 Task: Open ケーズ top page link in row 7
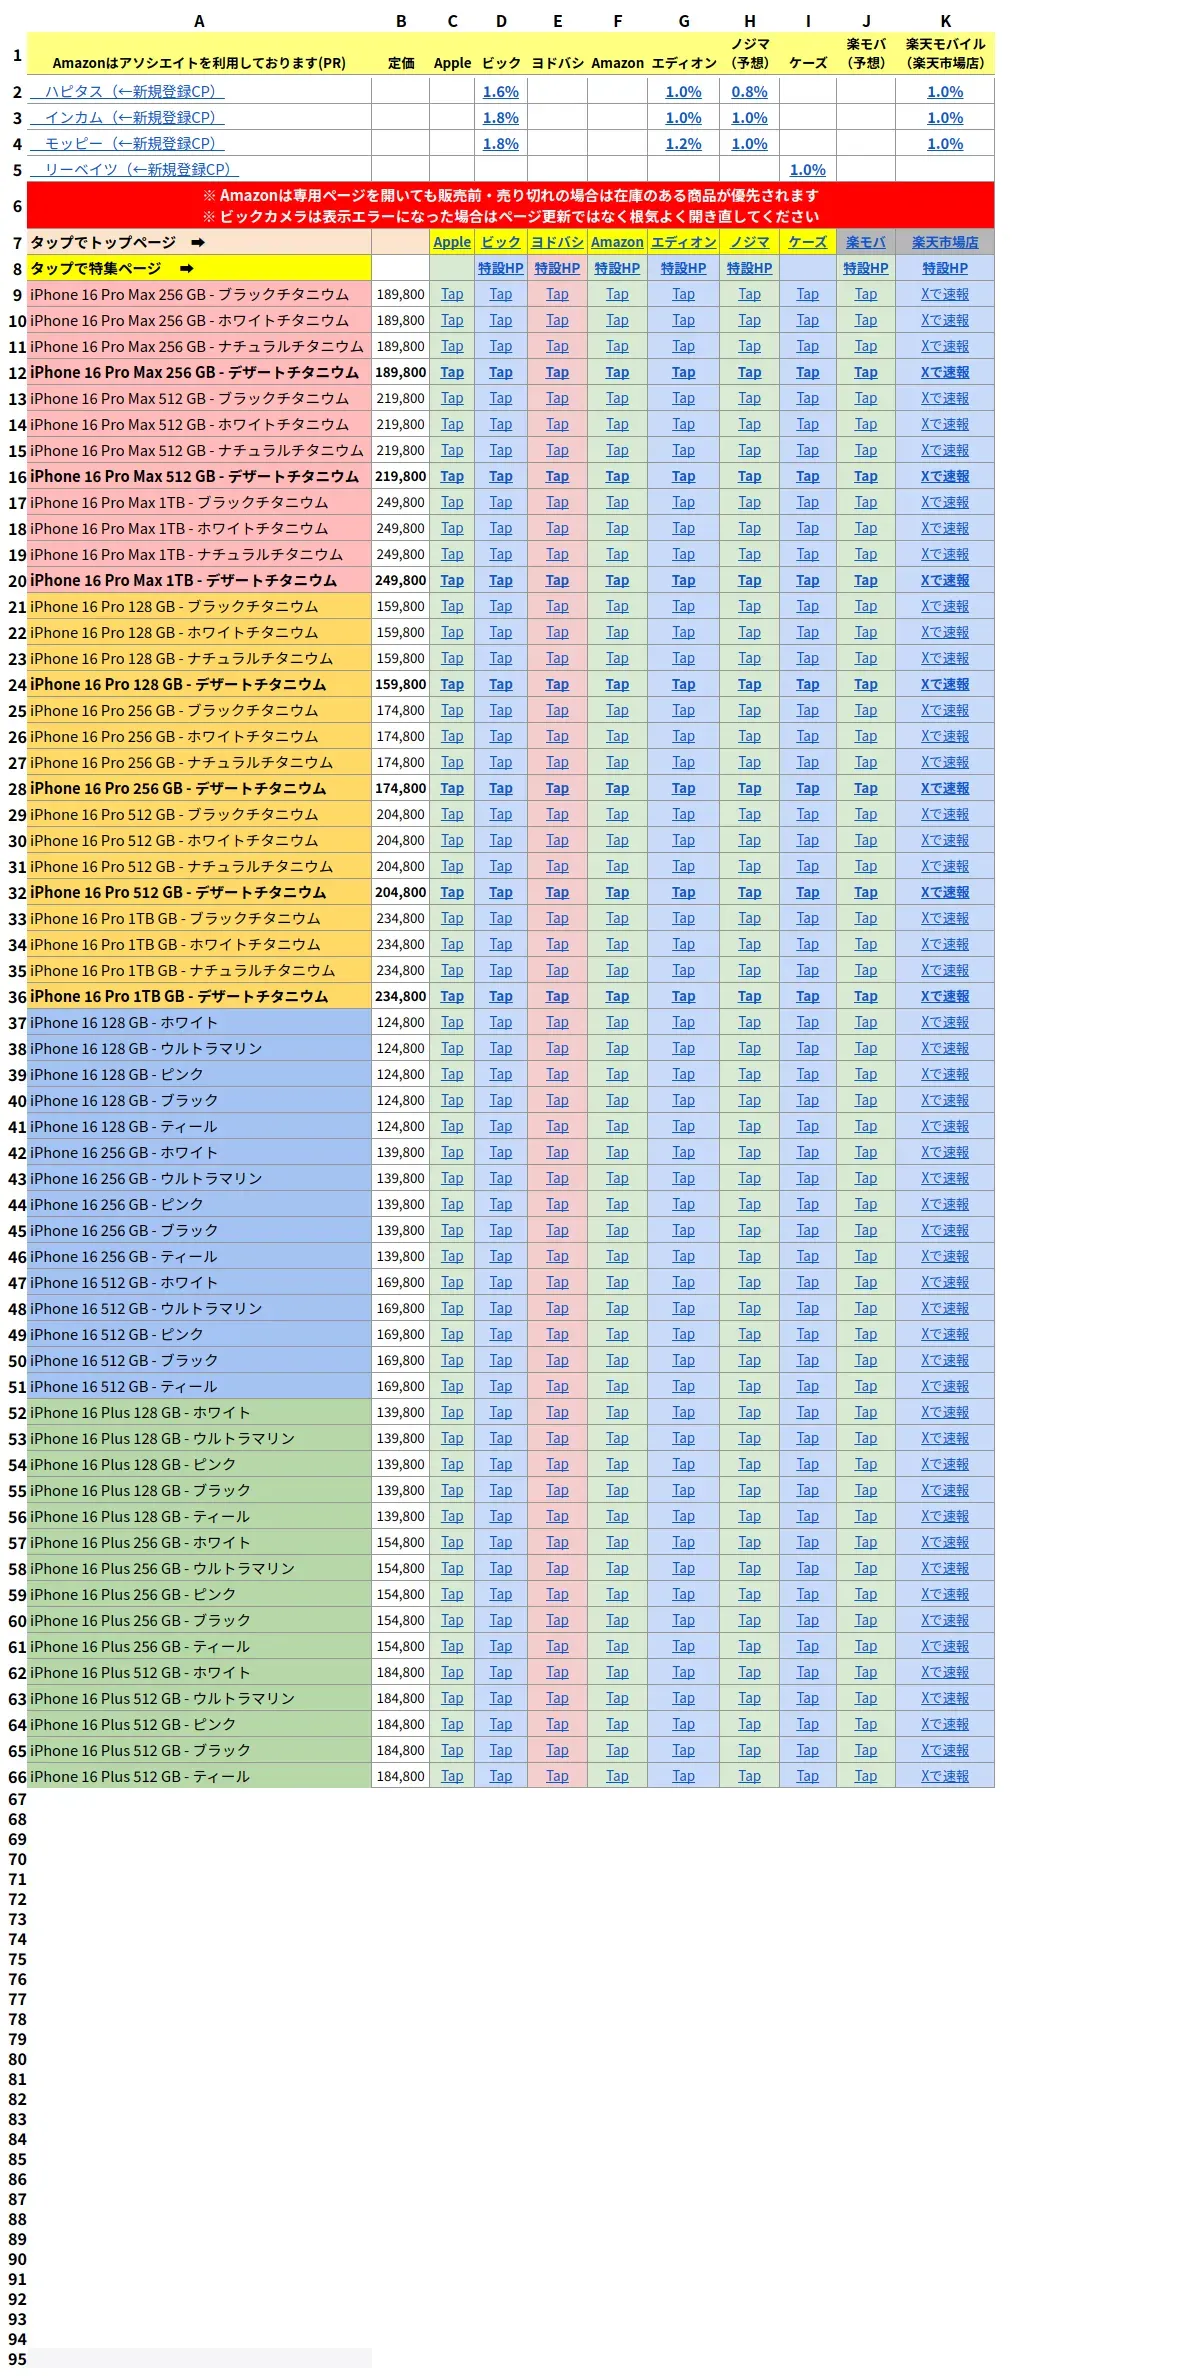click(808, 242)
